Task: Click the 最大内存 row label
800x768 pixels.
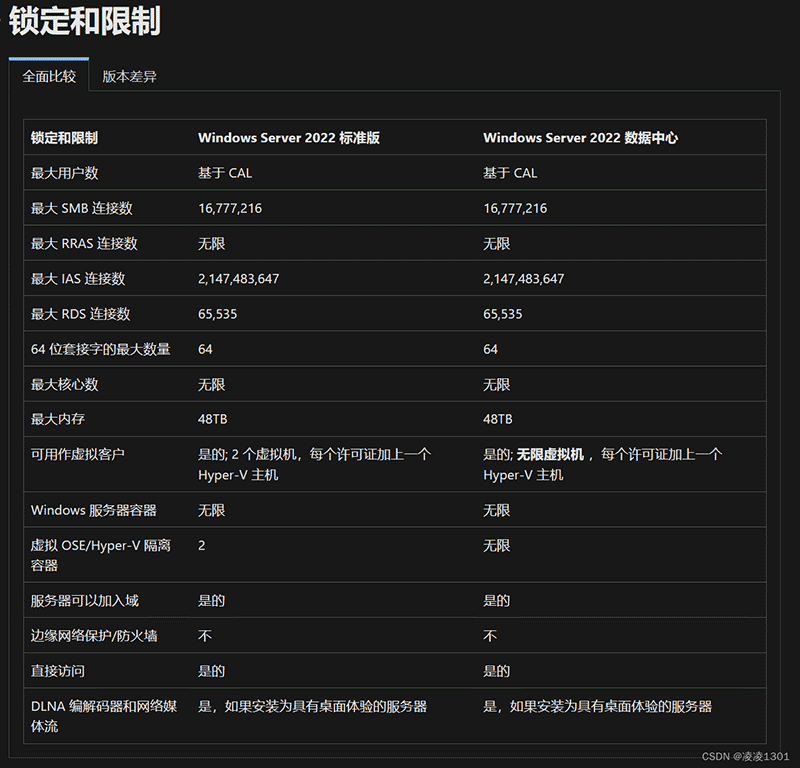Action: (x=58, y=419)
